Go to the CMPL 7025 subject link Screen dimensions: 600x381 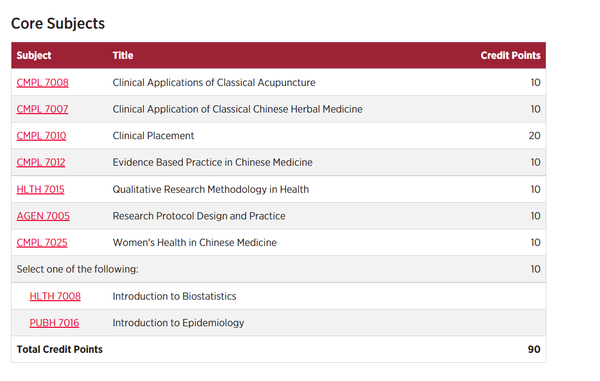(x=42, y=243)
